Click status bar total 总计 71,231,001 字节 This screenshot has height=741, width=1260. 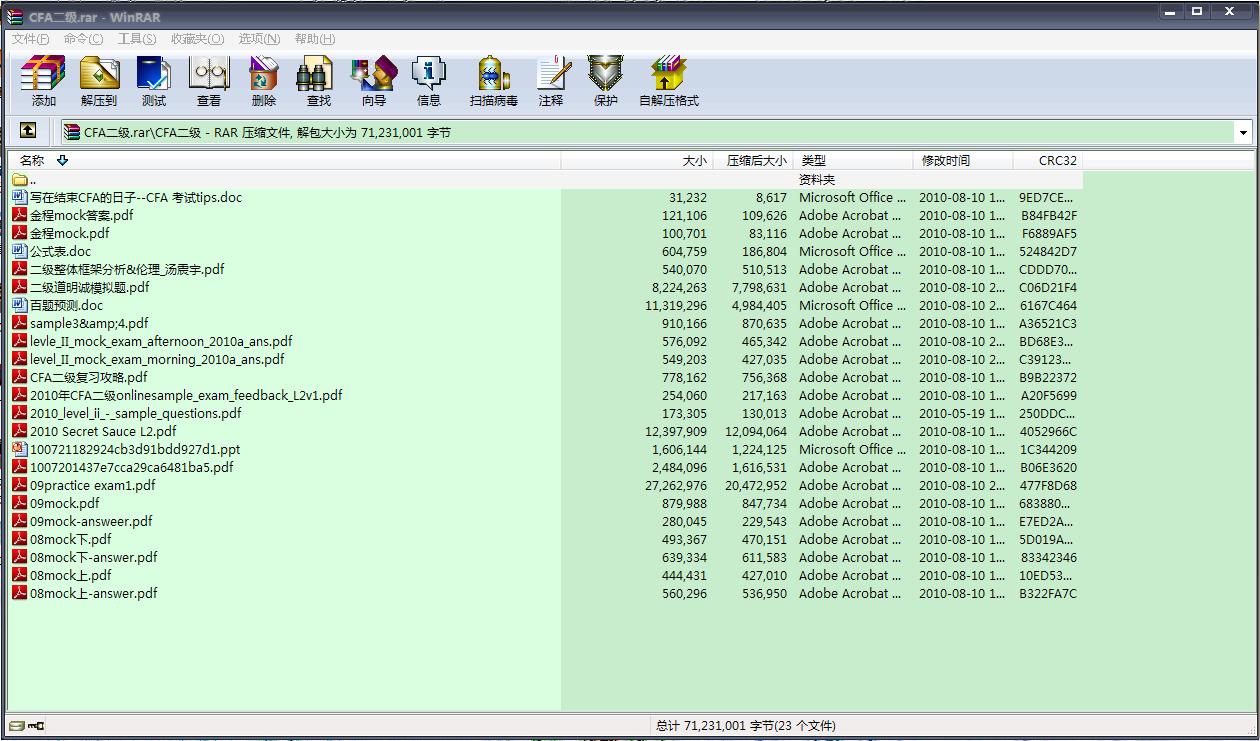[x=746, y=726]
